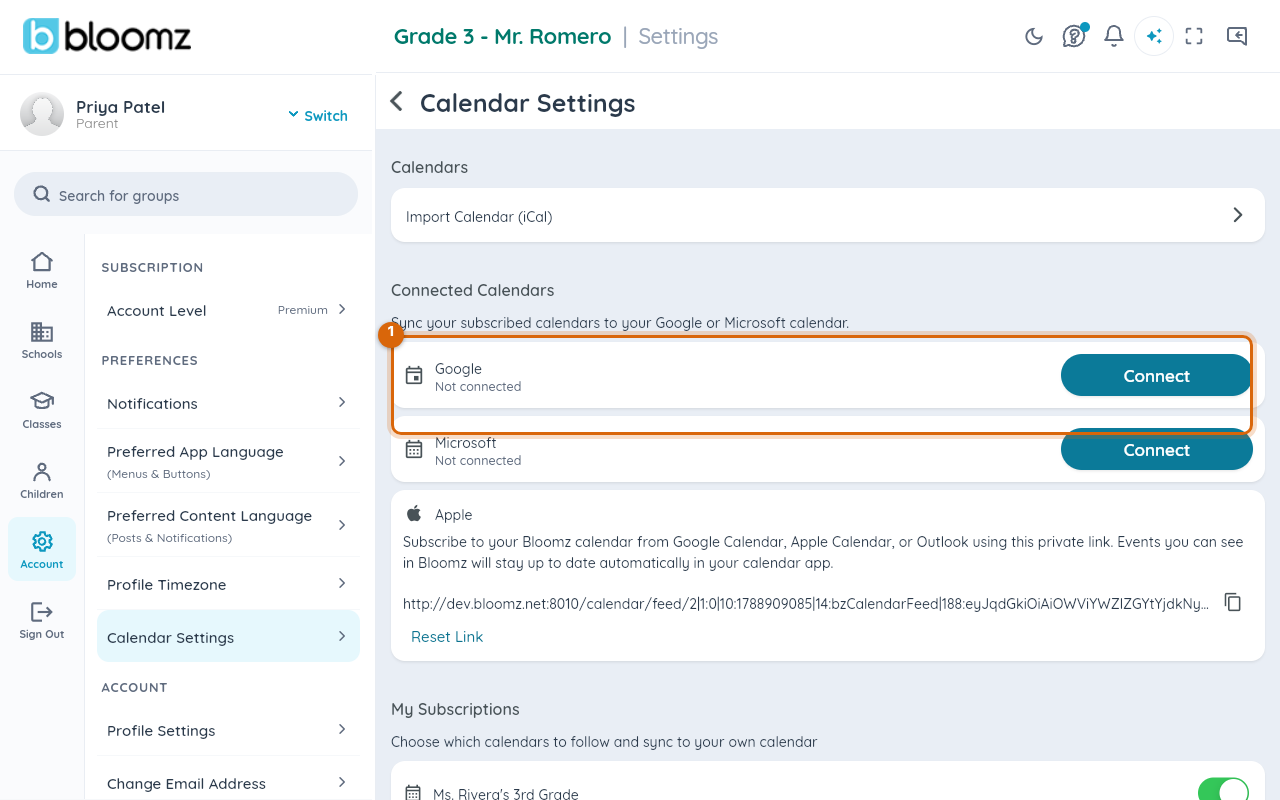
Task: Click the Ms. Rivera's 3rd Grade calendar icon
Action: point(413,793)
